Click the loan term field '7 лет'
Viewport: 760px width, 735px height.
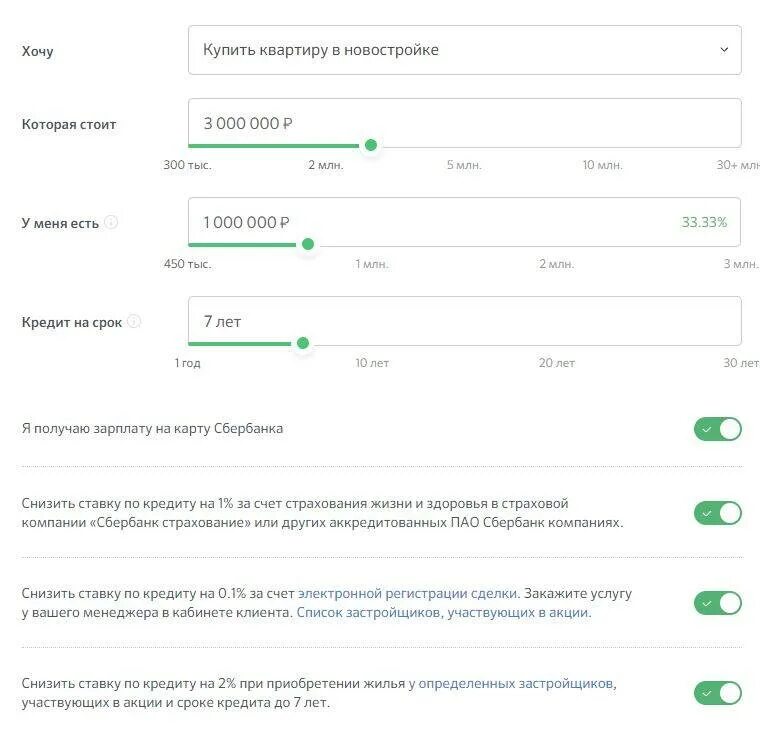(x=464, y=322)
